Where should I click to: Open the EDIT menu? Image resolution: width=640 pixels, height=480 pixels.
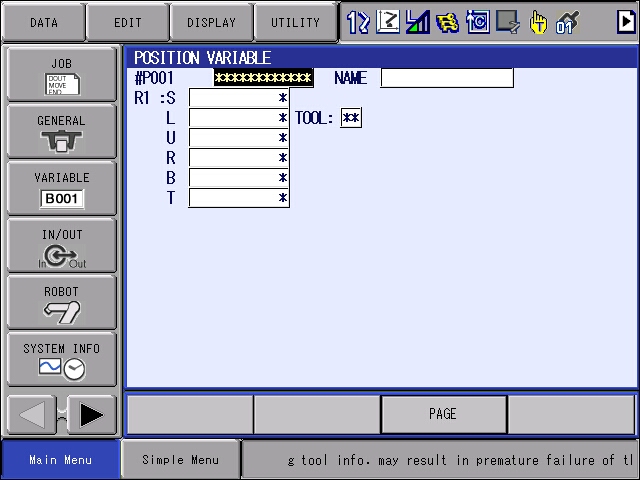point(128,22)
